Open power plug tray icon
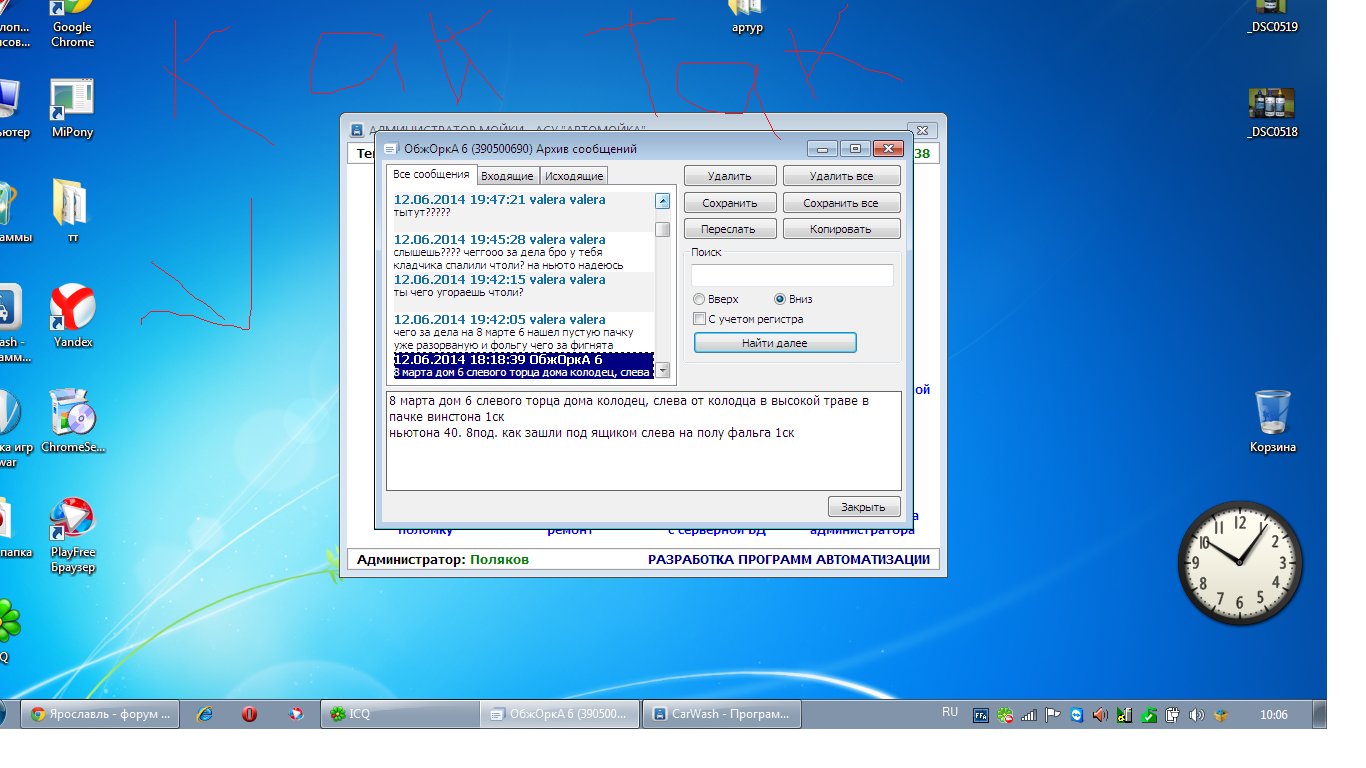The width and height of the screenshot is (1366, 768). 1173,715
